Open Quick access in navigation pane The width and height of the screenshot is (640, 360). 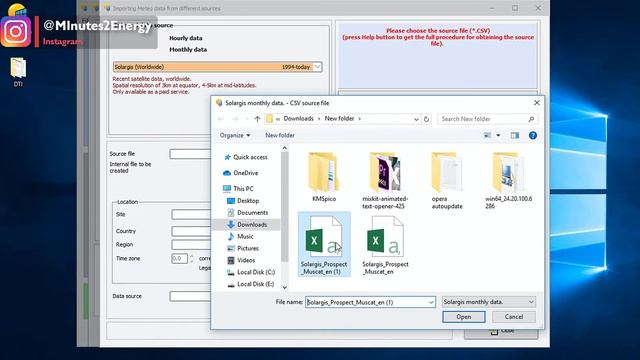[246, 157]
